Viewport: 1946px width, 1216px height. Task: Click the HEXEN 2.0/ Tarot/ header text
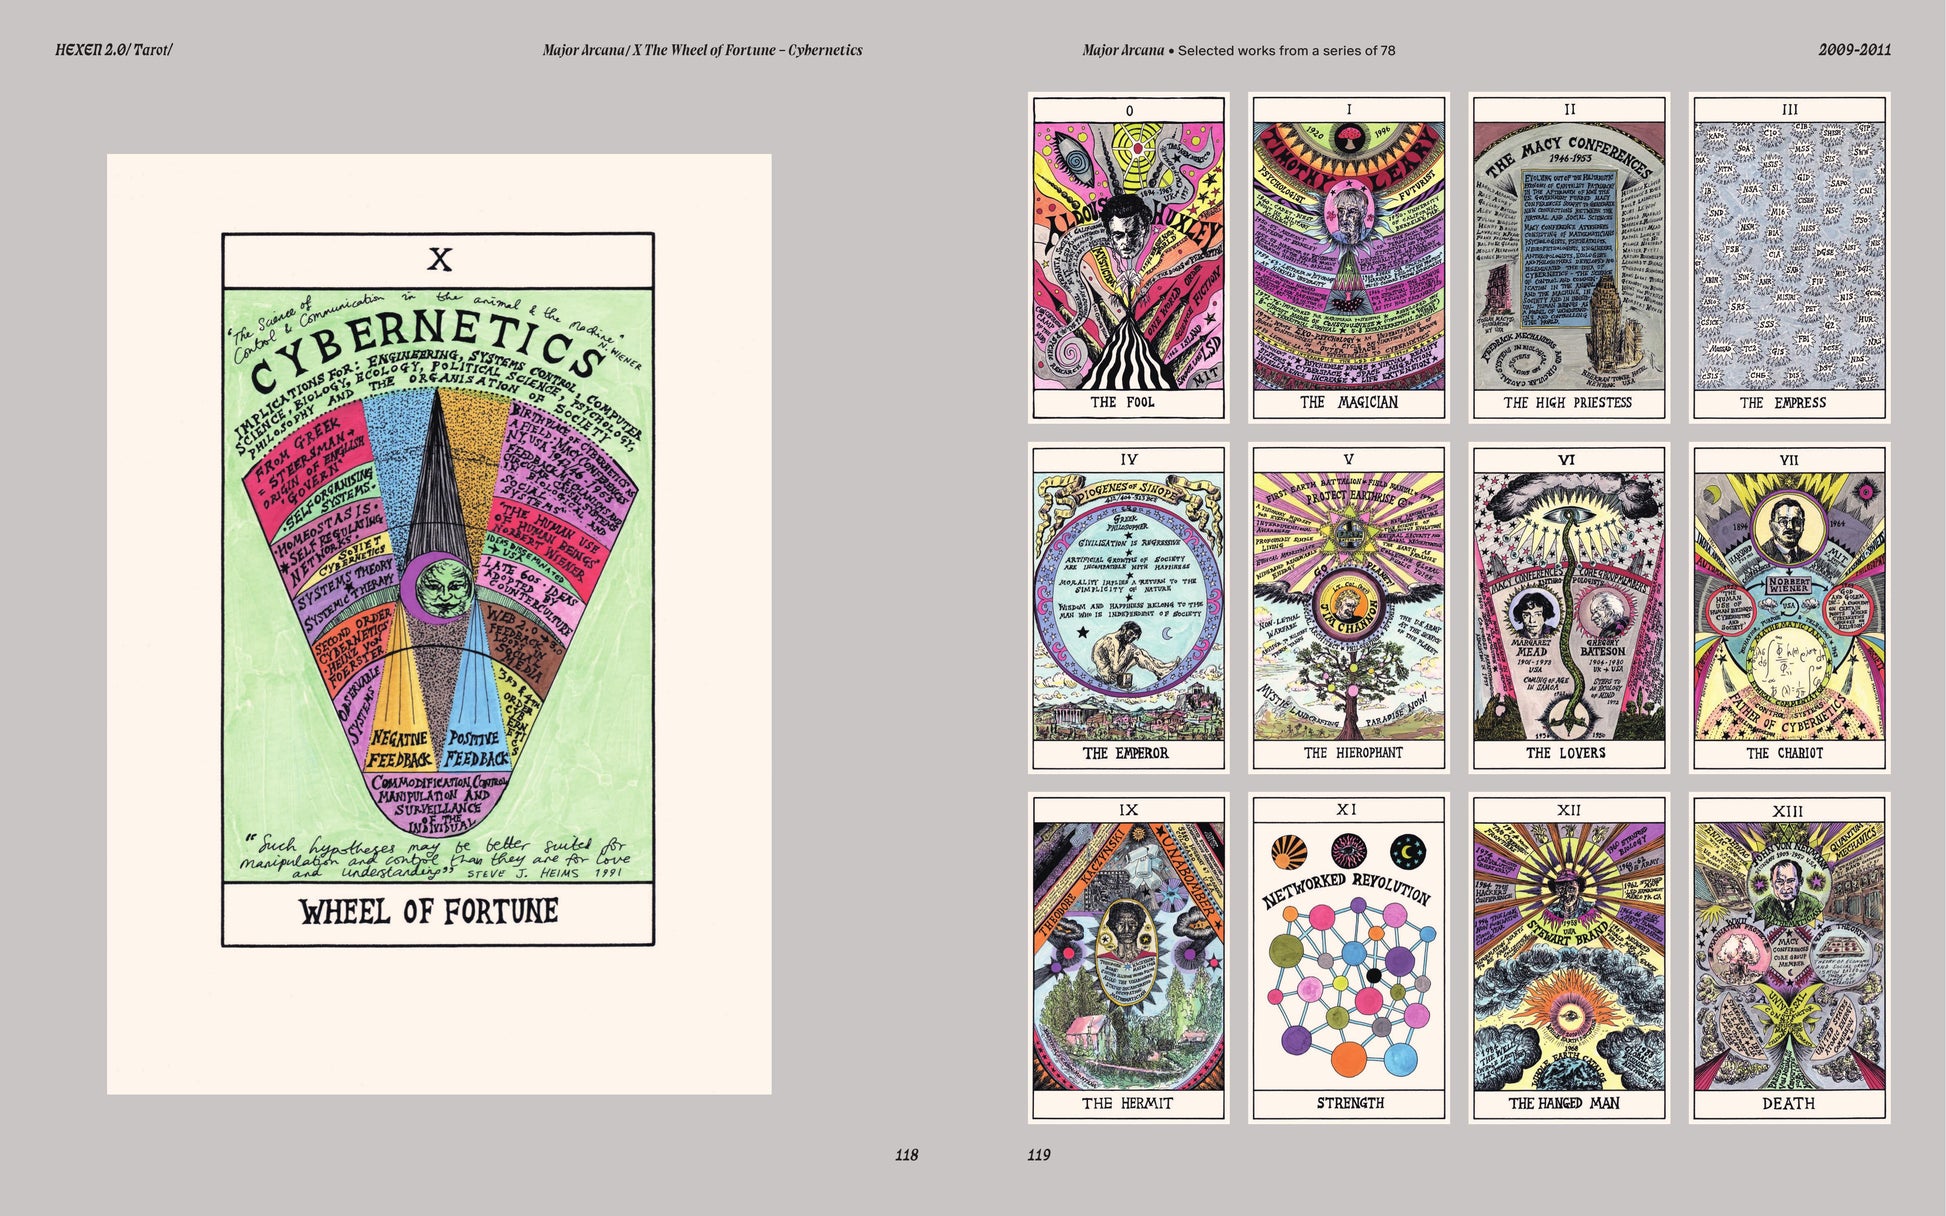tap(114, 50)
